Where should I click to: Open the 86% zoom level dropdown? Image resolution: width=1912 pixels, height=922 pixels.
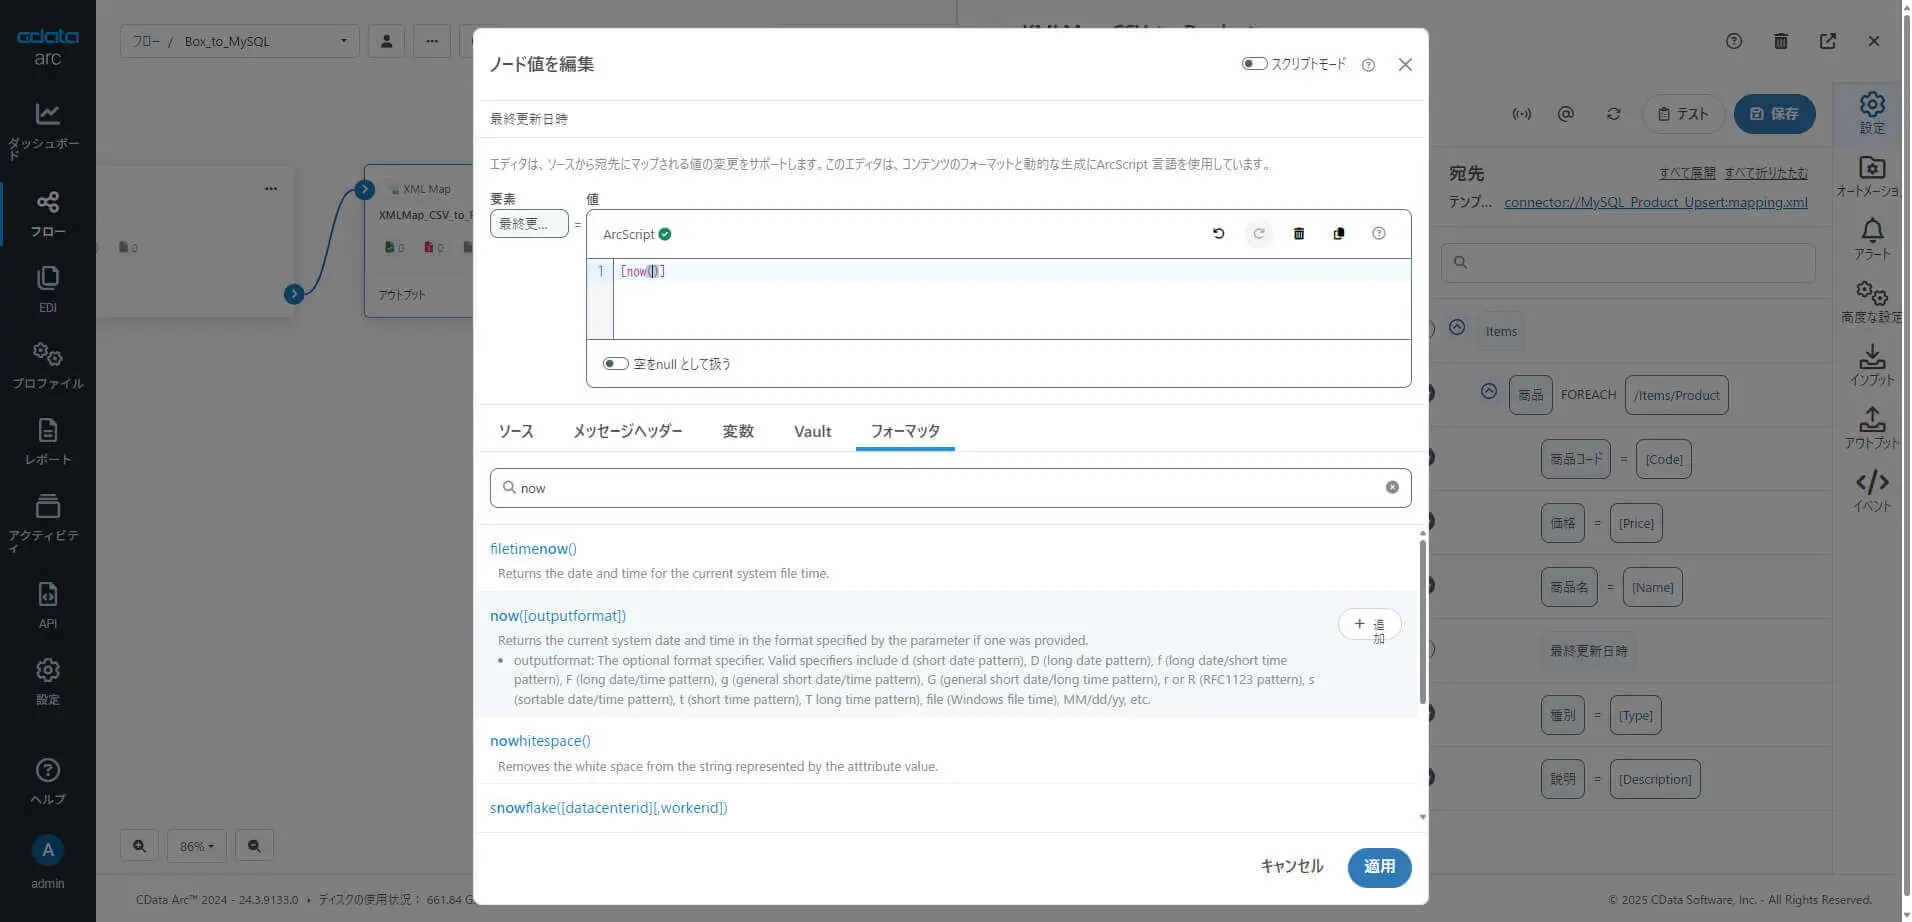(197, 846)
